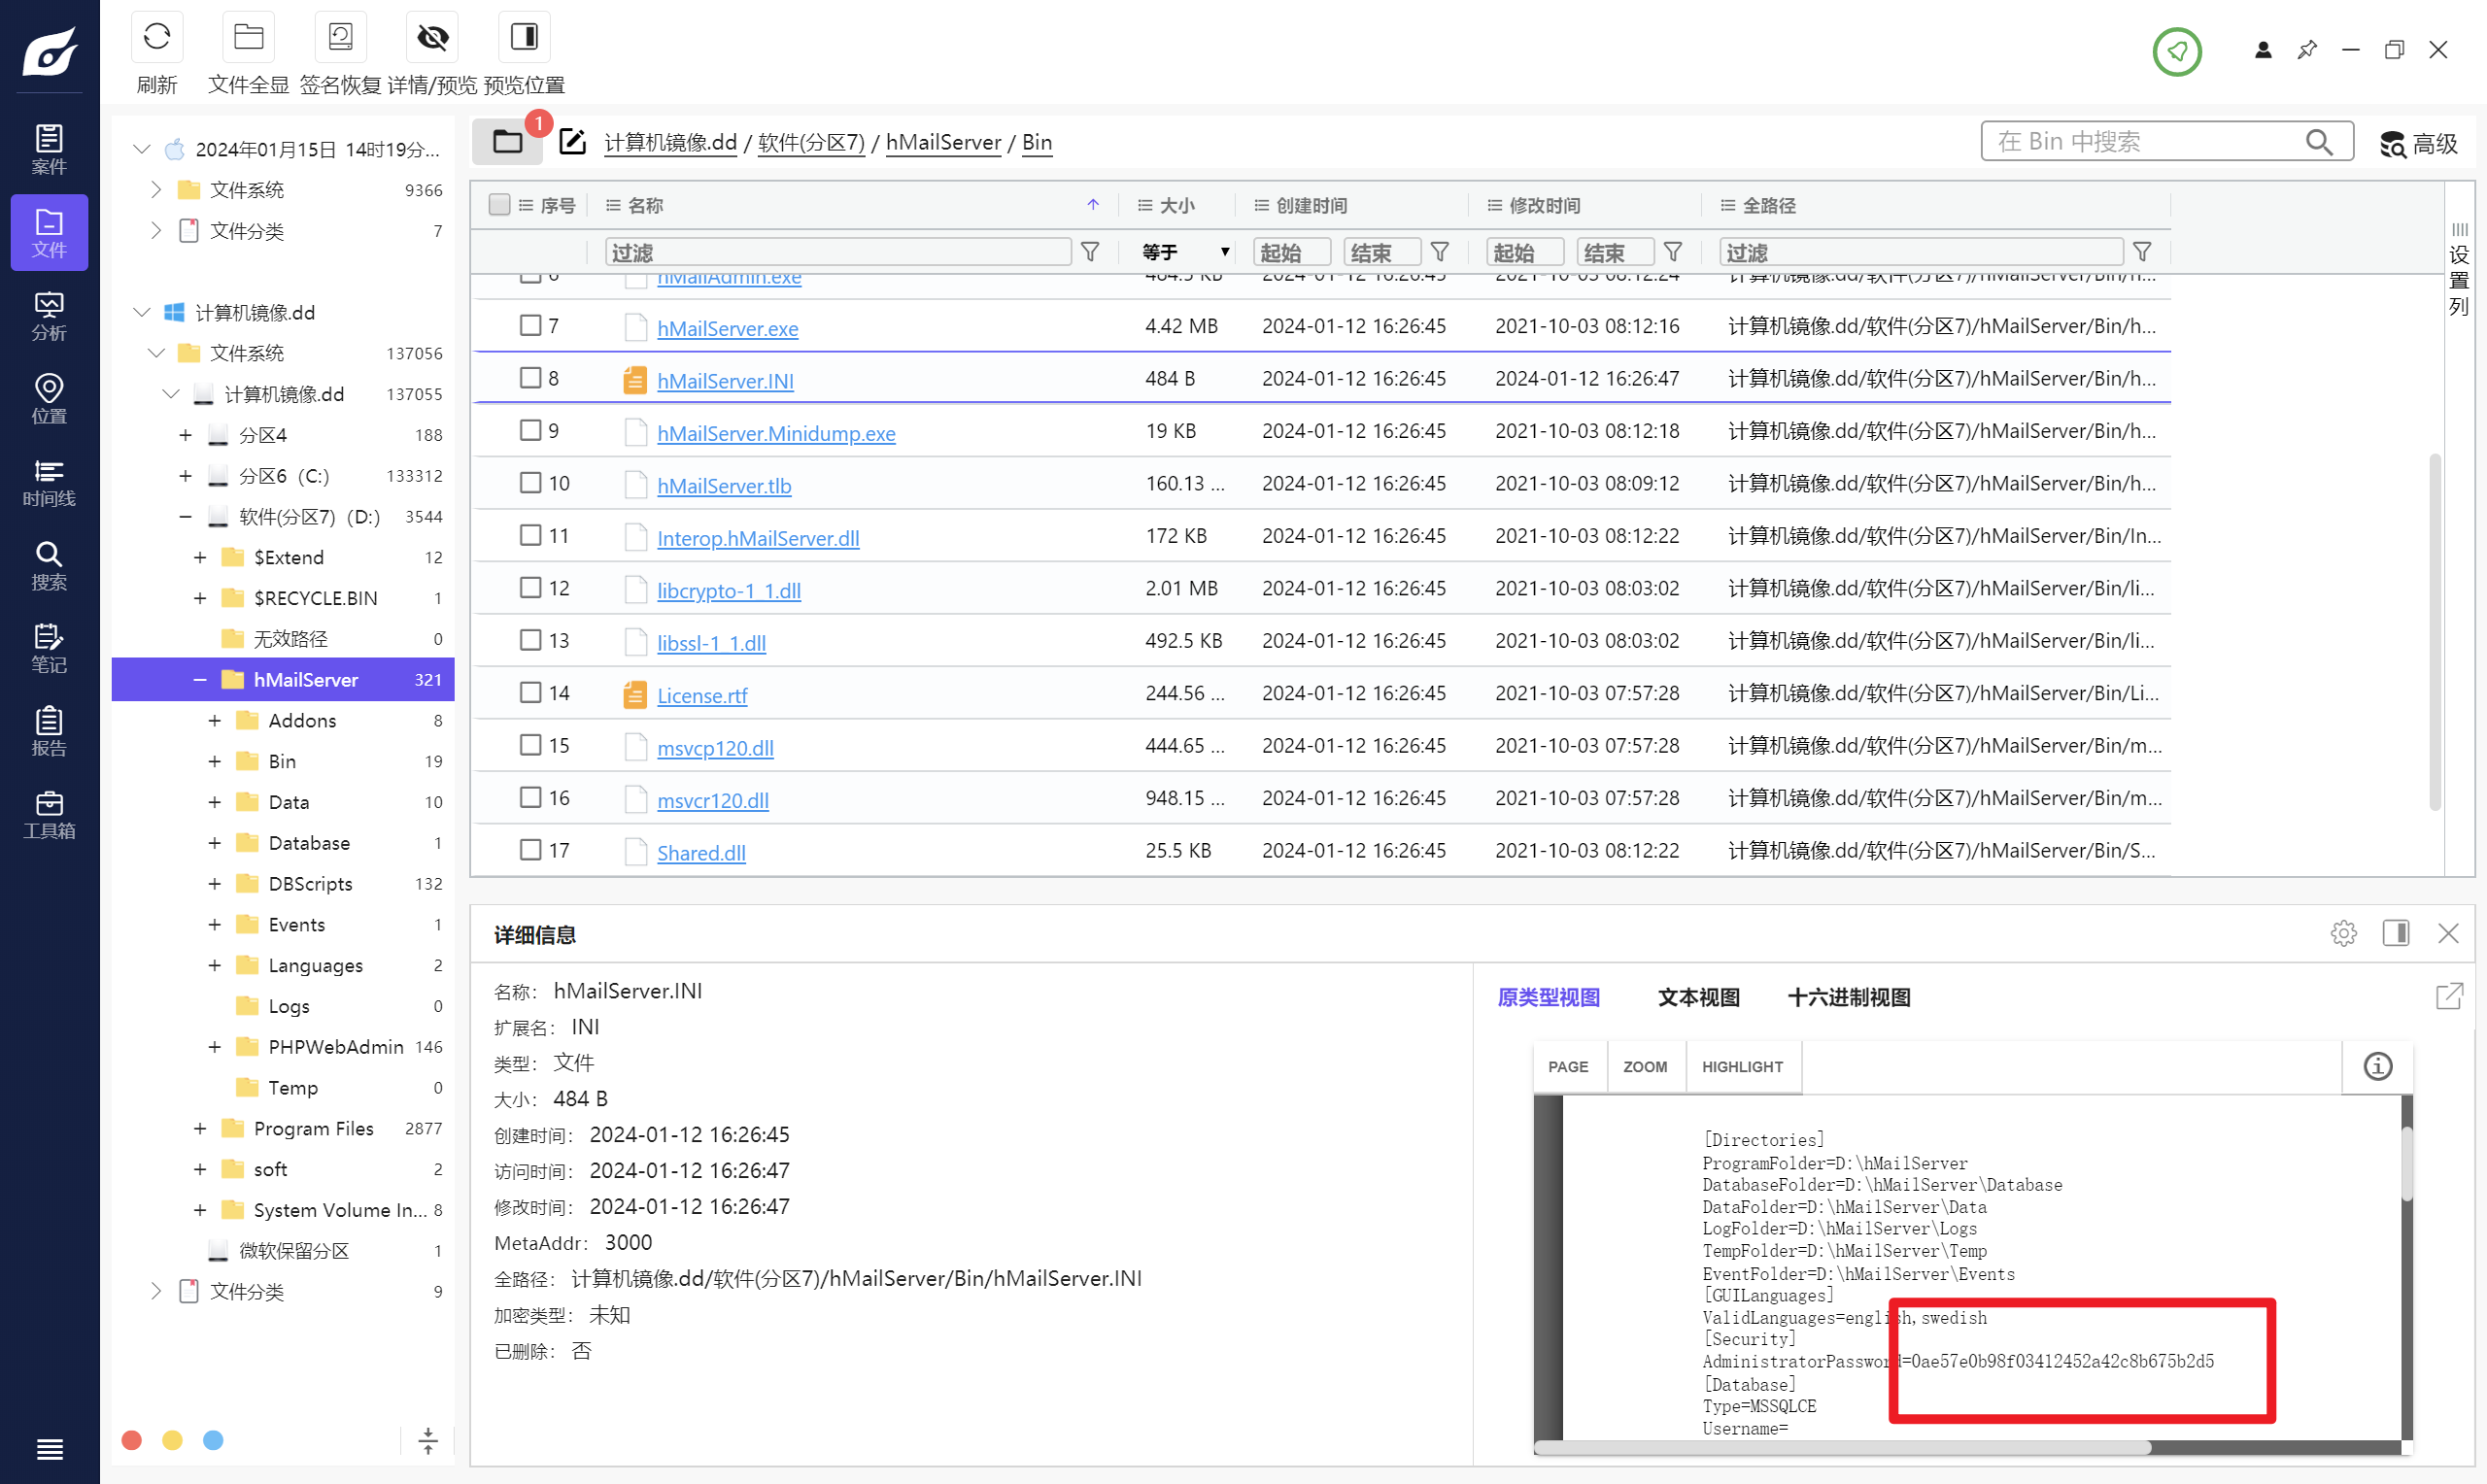Expand the Addons folder node
The height and width of the screenshot is (1484, 2487).
(214, 721)
